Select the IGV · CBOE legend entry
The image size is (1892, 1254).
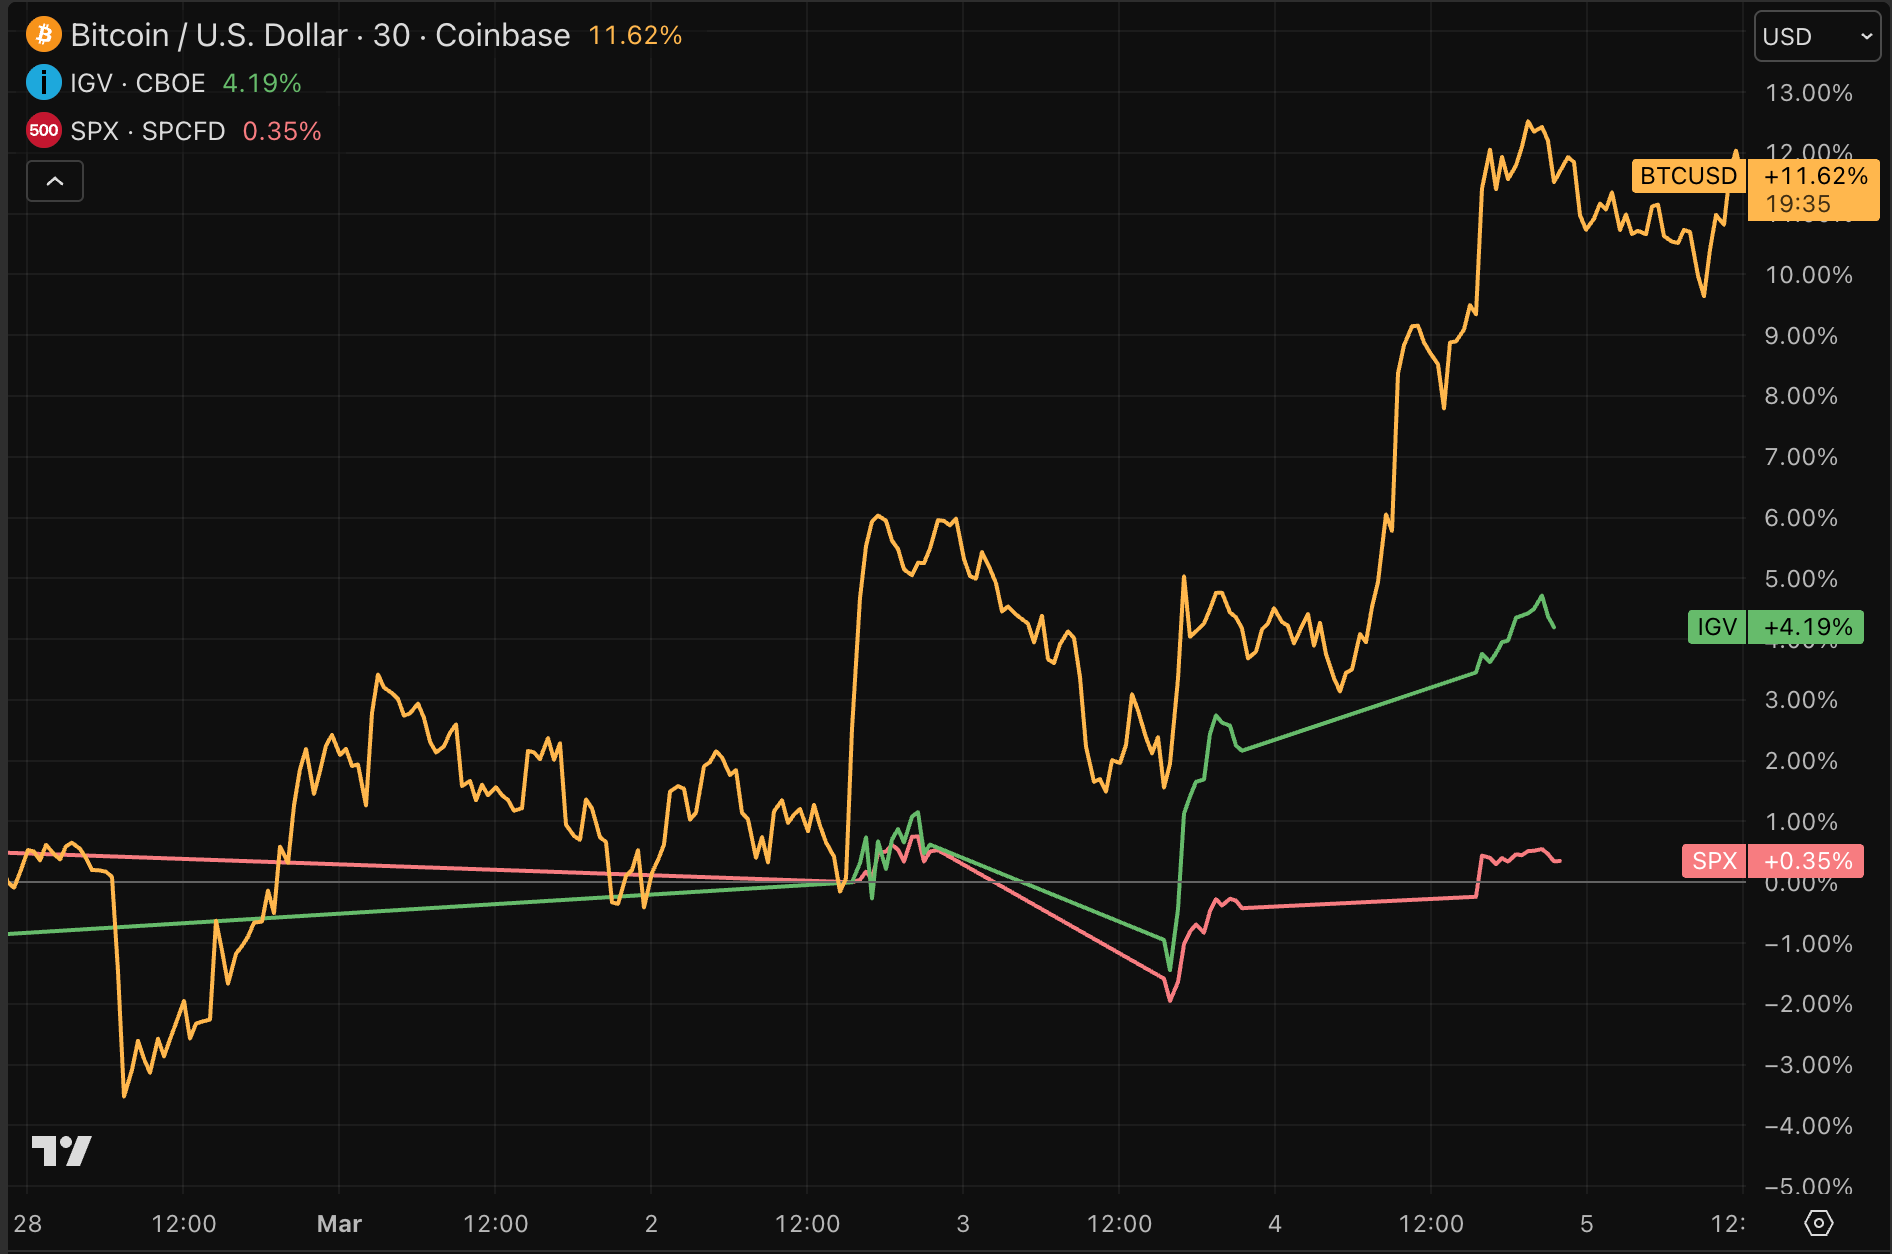[138, 83]
